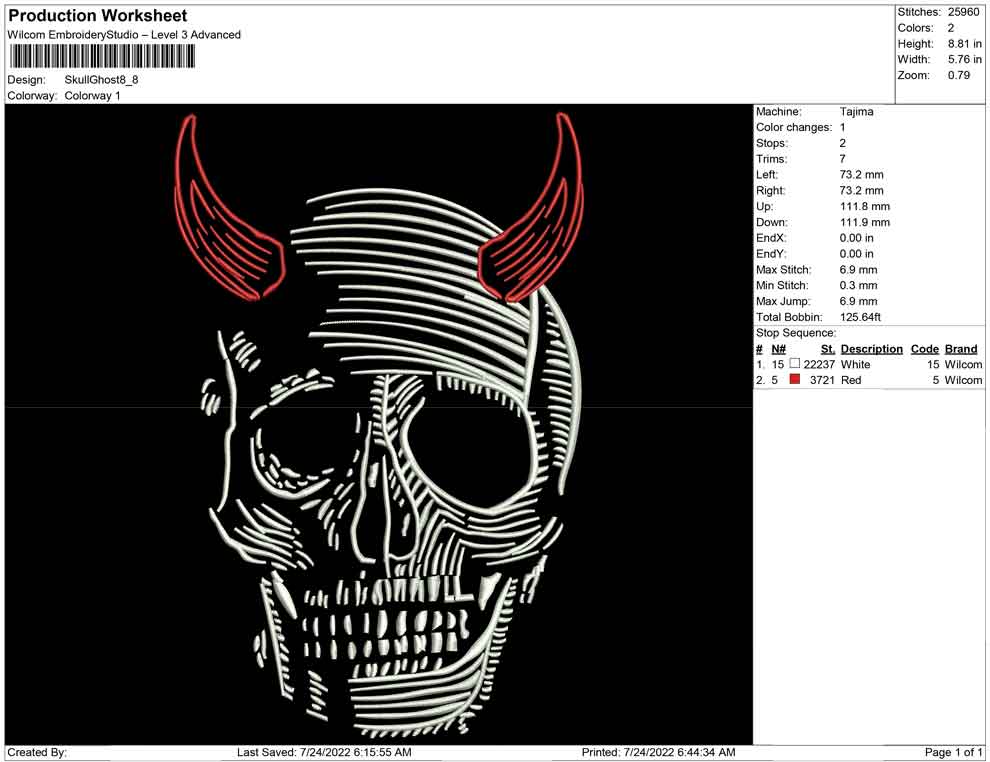Click the St. column header
Viewport: 990px width, 762px height.
point(827,349)
